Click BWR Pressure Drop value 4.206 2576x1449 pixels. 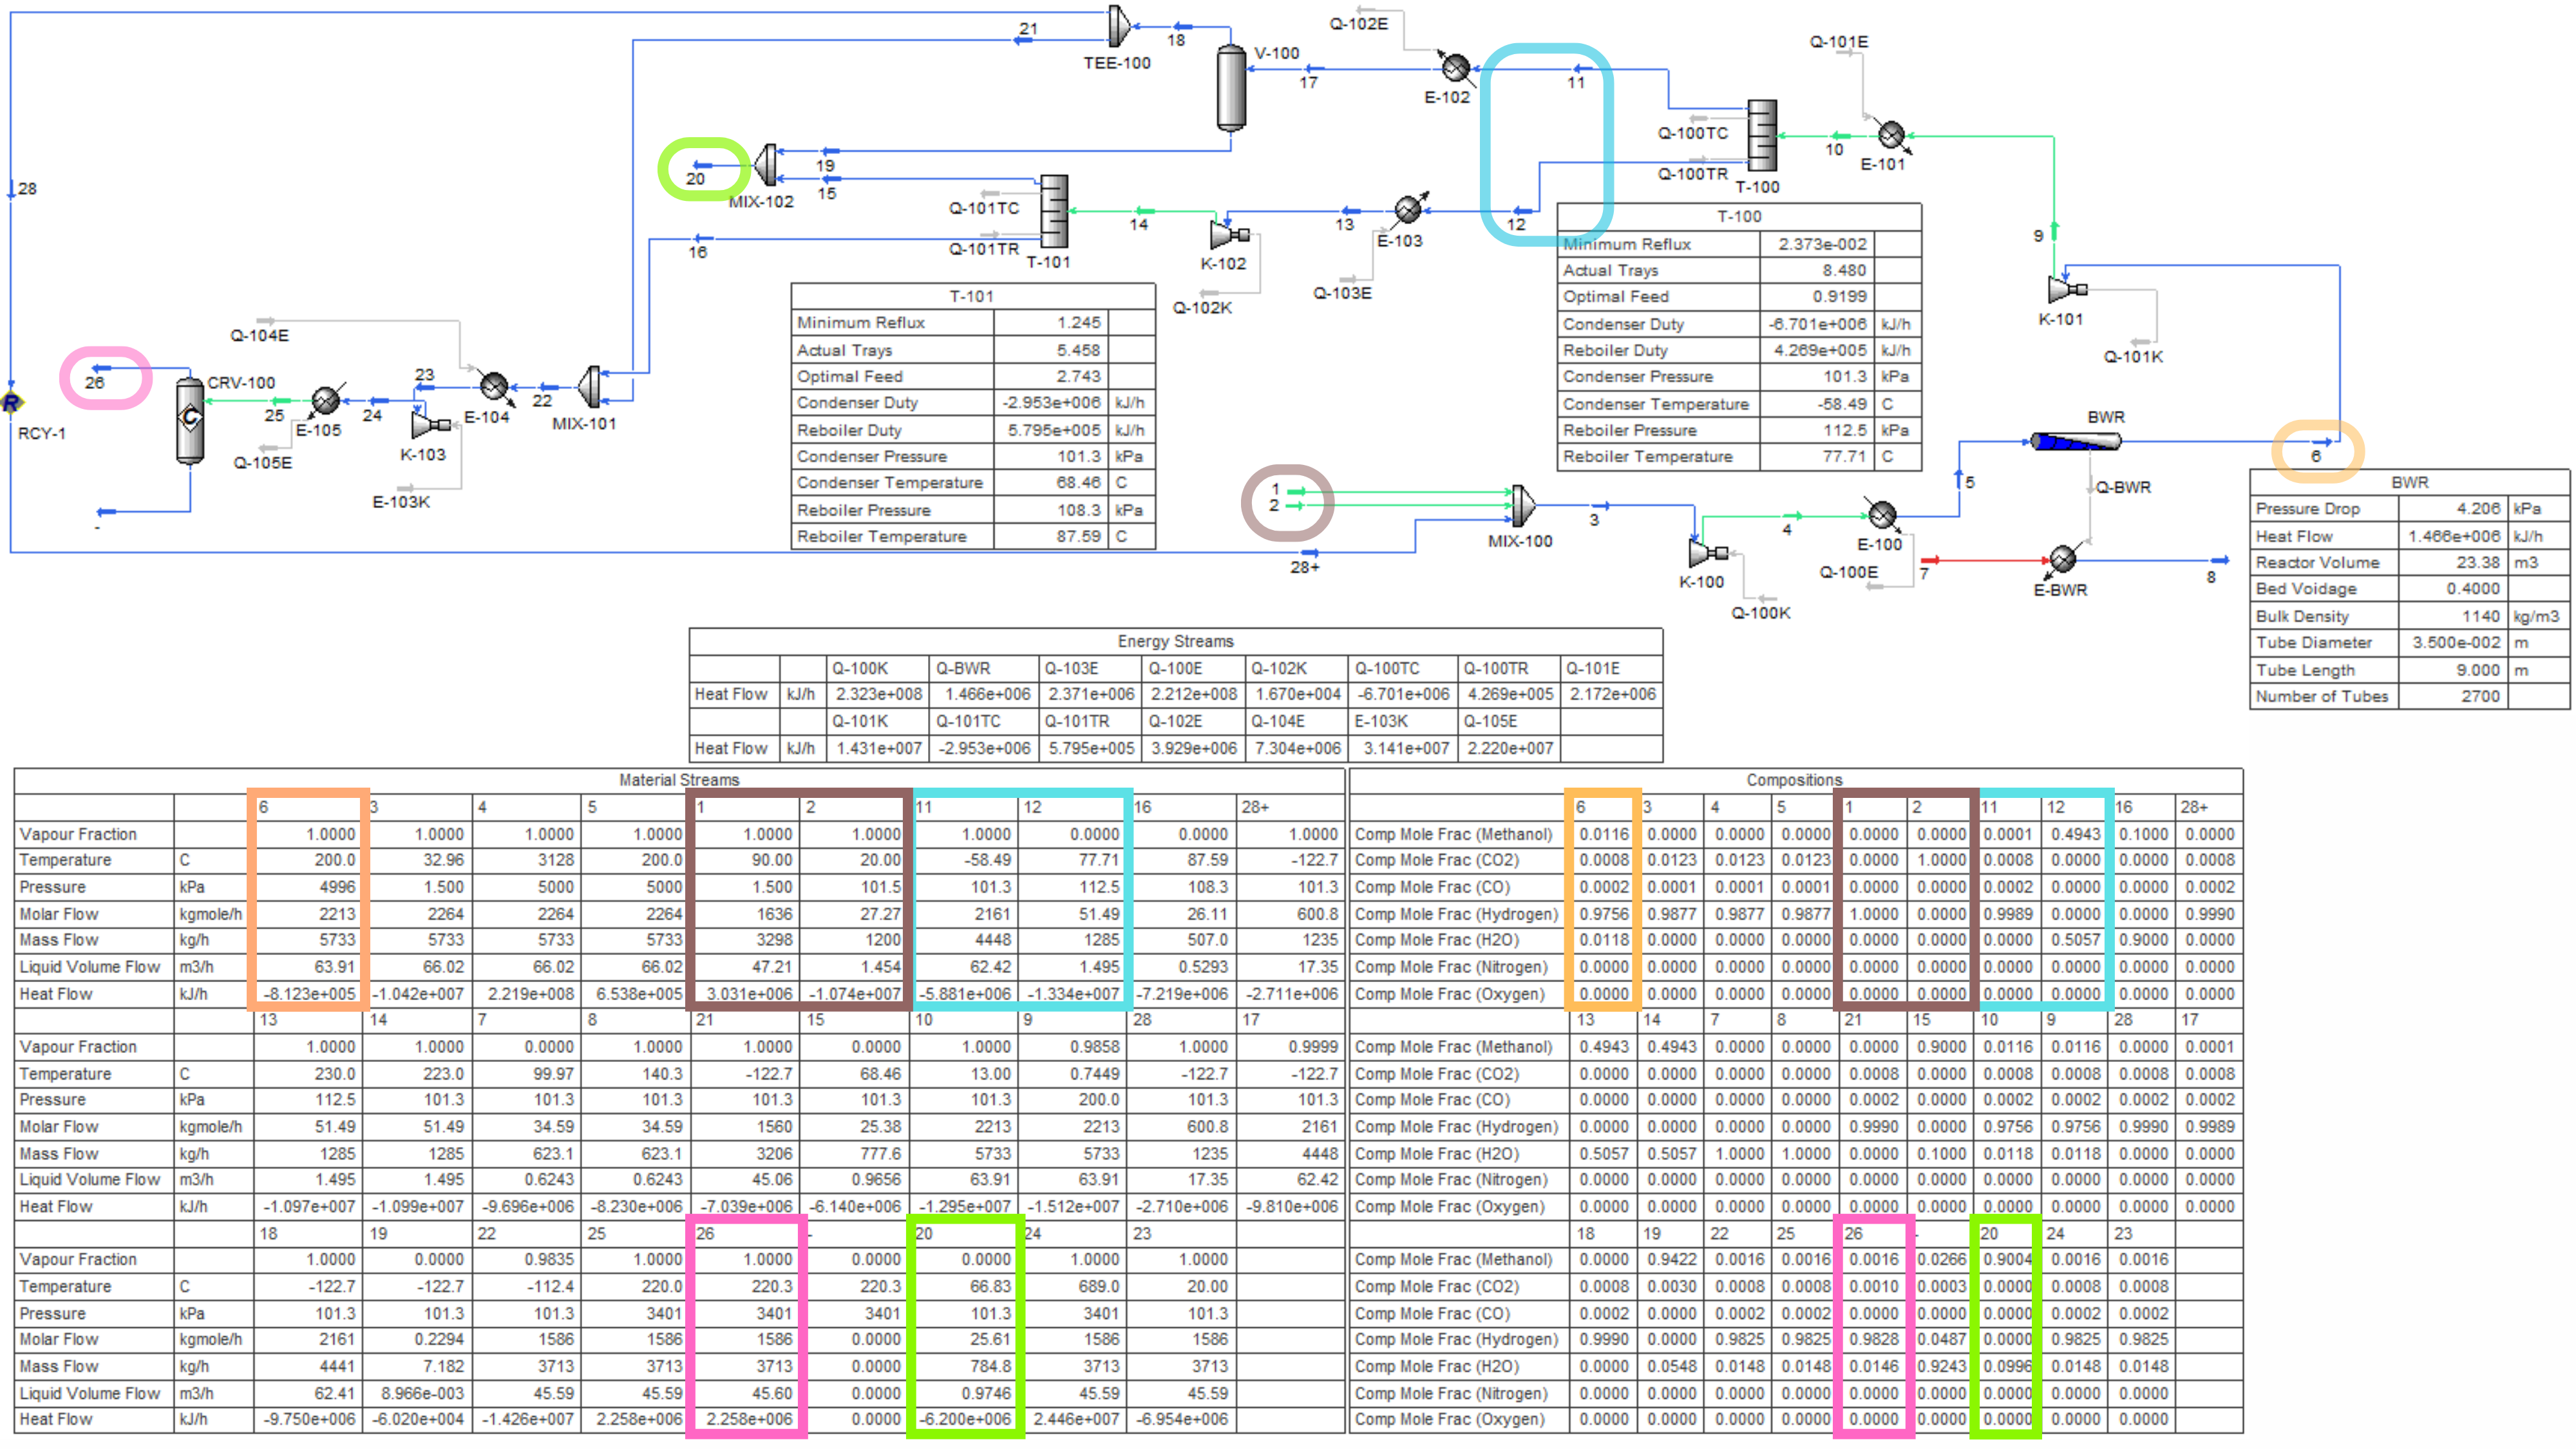point(2478,509)
